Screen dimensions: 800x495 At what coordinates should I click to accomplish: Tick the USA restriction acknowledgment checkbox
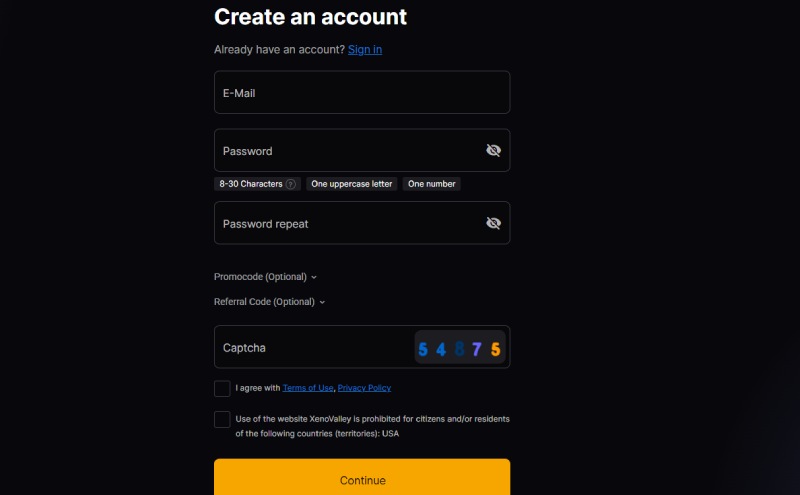222,419
